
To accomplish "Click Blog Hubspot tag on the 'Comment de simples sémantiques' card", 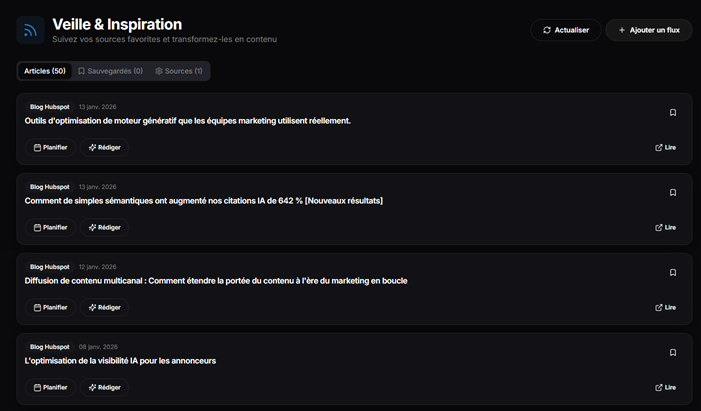I will pos(50,187).
